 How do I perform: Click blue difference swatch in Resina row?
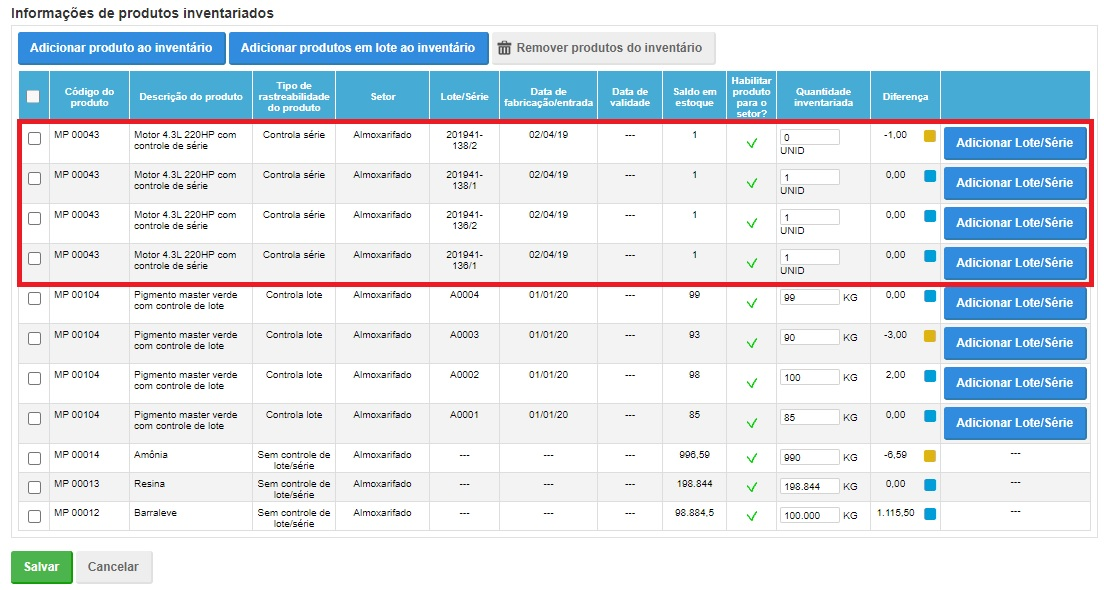click(929, 485)
